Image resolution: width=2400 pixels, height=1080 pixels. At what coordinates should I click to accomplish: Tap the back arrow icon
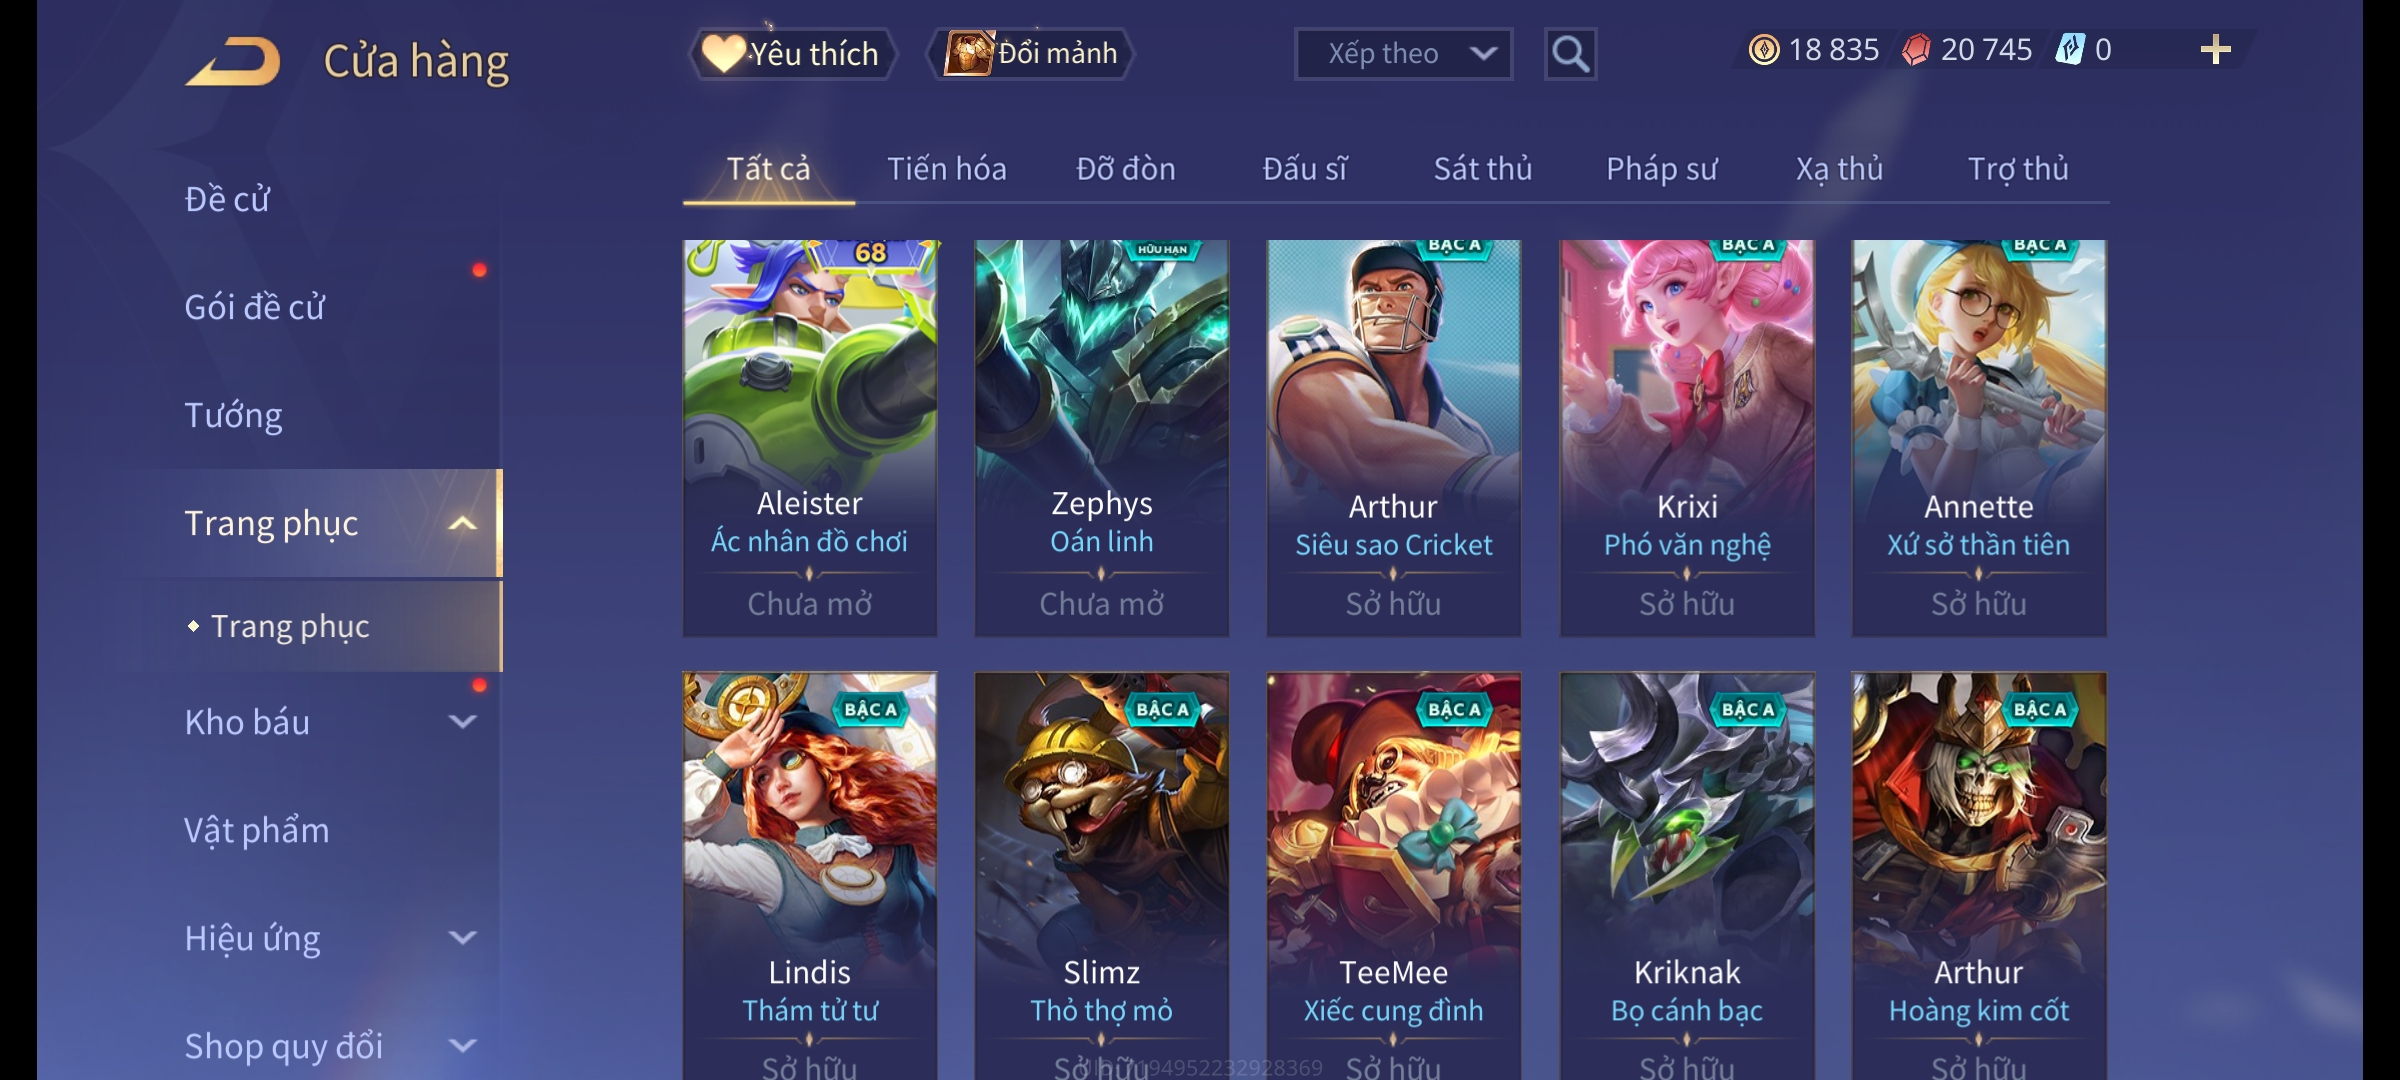(232, 61)
